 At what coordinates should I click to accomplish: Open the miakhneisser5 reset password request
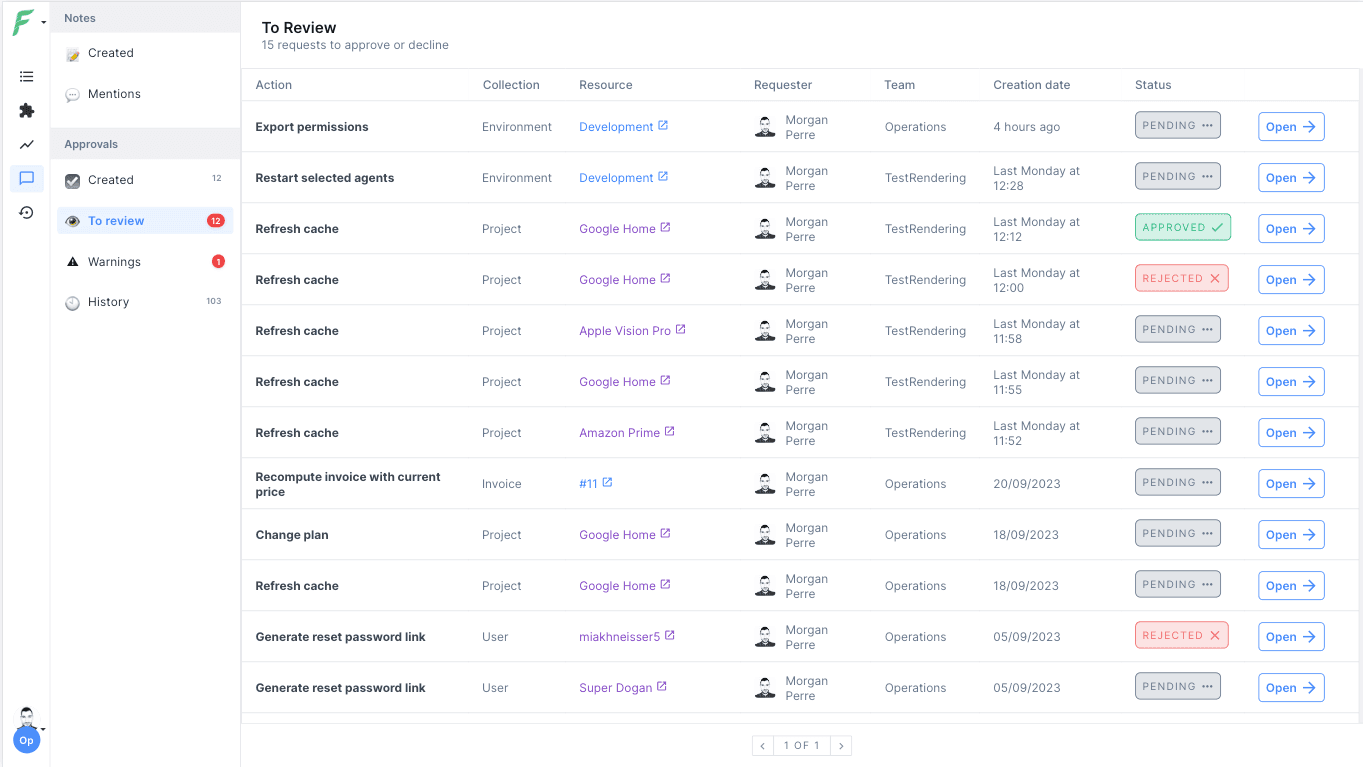coord(1291,637)
